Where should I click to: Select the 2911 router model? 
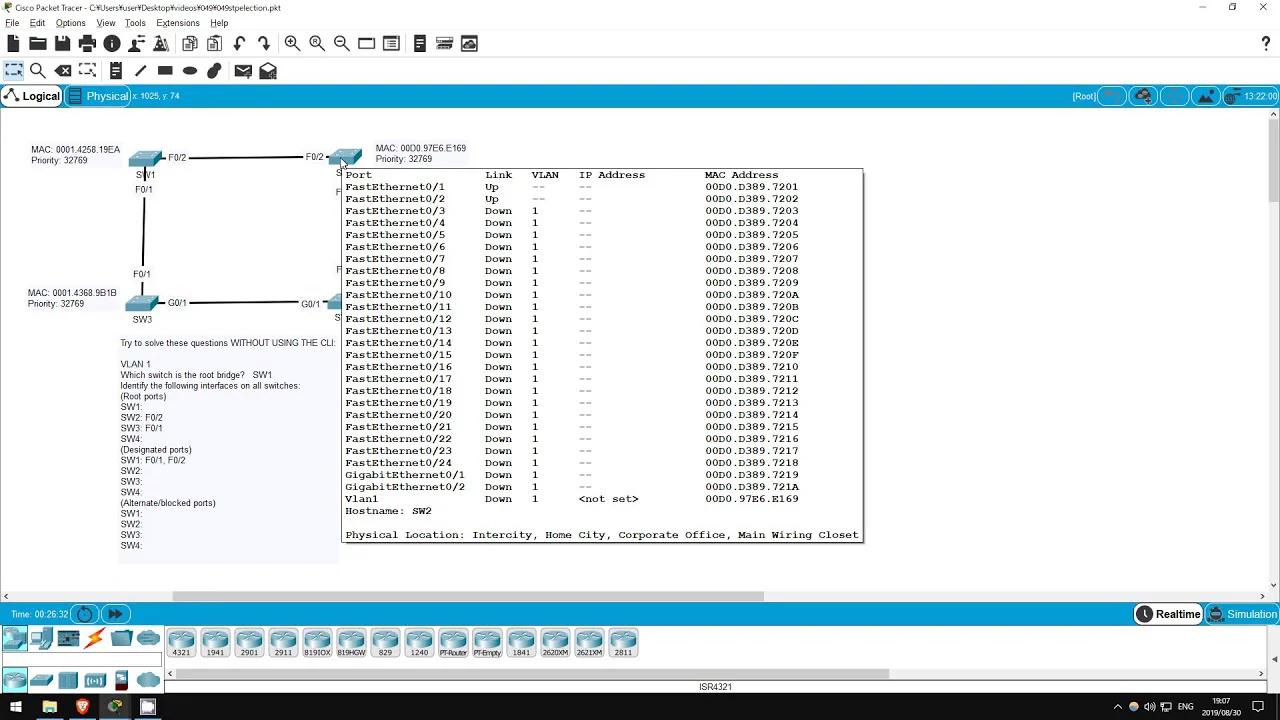(x=283, y=643)
